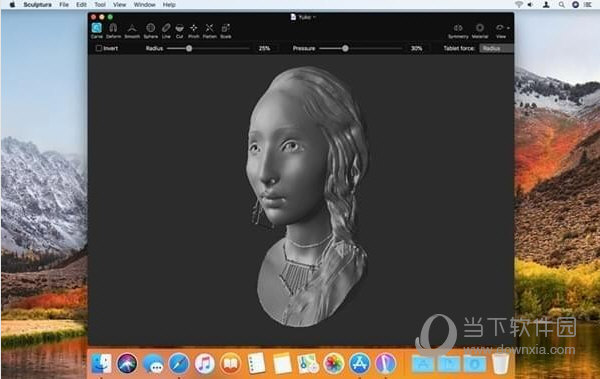Click the user account icon in menu bar
This screenshot has height=379, width=600.
click(x=546, y=5)
